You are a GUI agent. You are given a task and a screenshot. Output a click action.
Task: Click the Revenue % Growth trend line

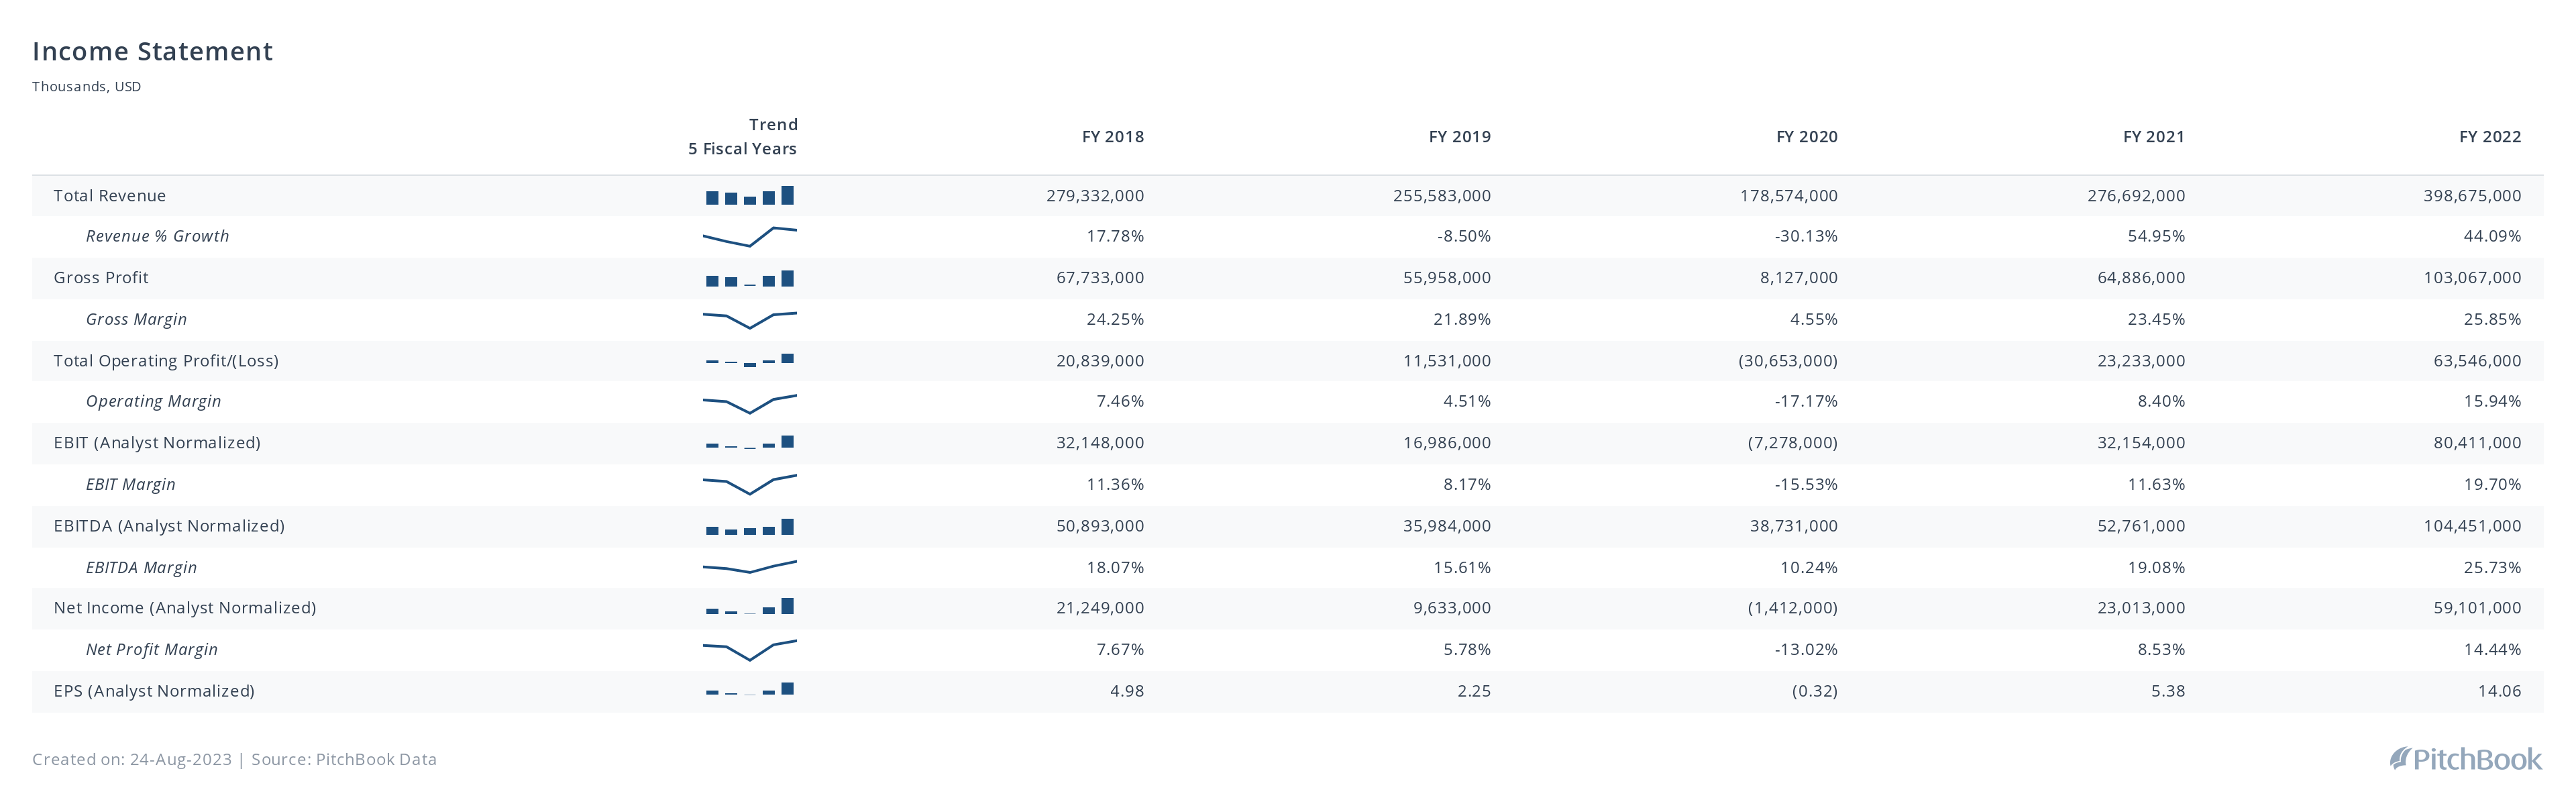coord(750,237)
